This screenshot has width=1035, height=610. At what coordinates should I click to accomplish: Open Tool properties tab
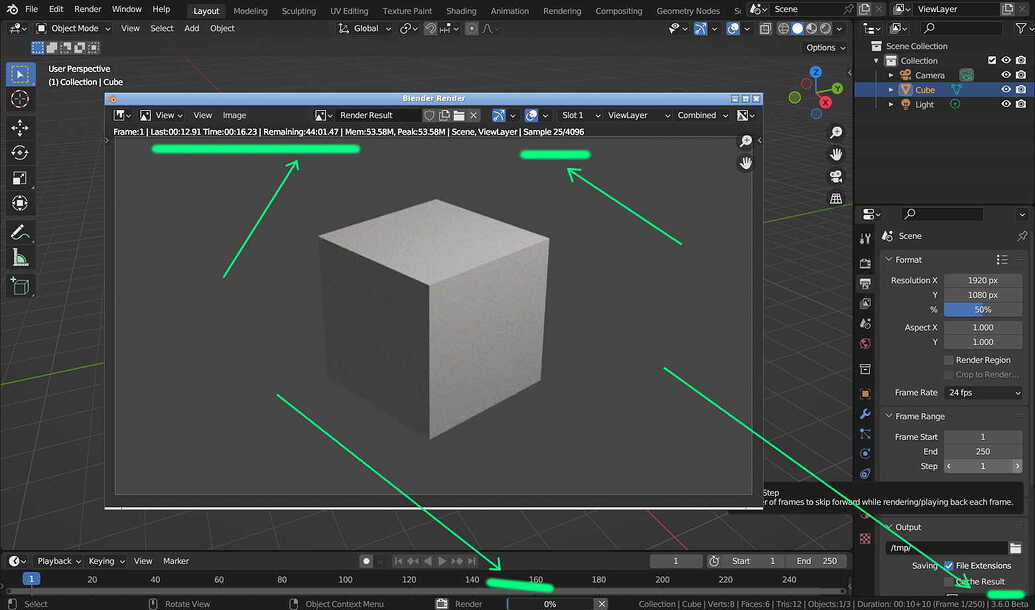click(865, 239)
